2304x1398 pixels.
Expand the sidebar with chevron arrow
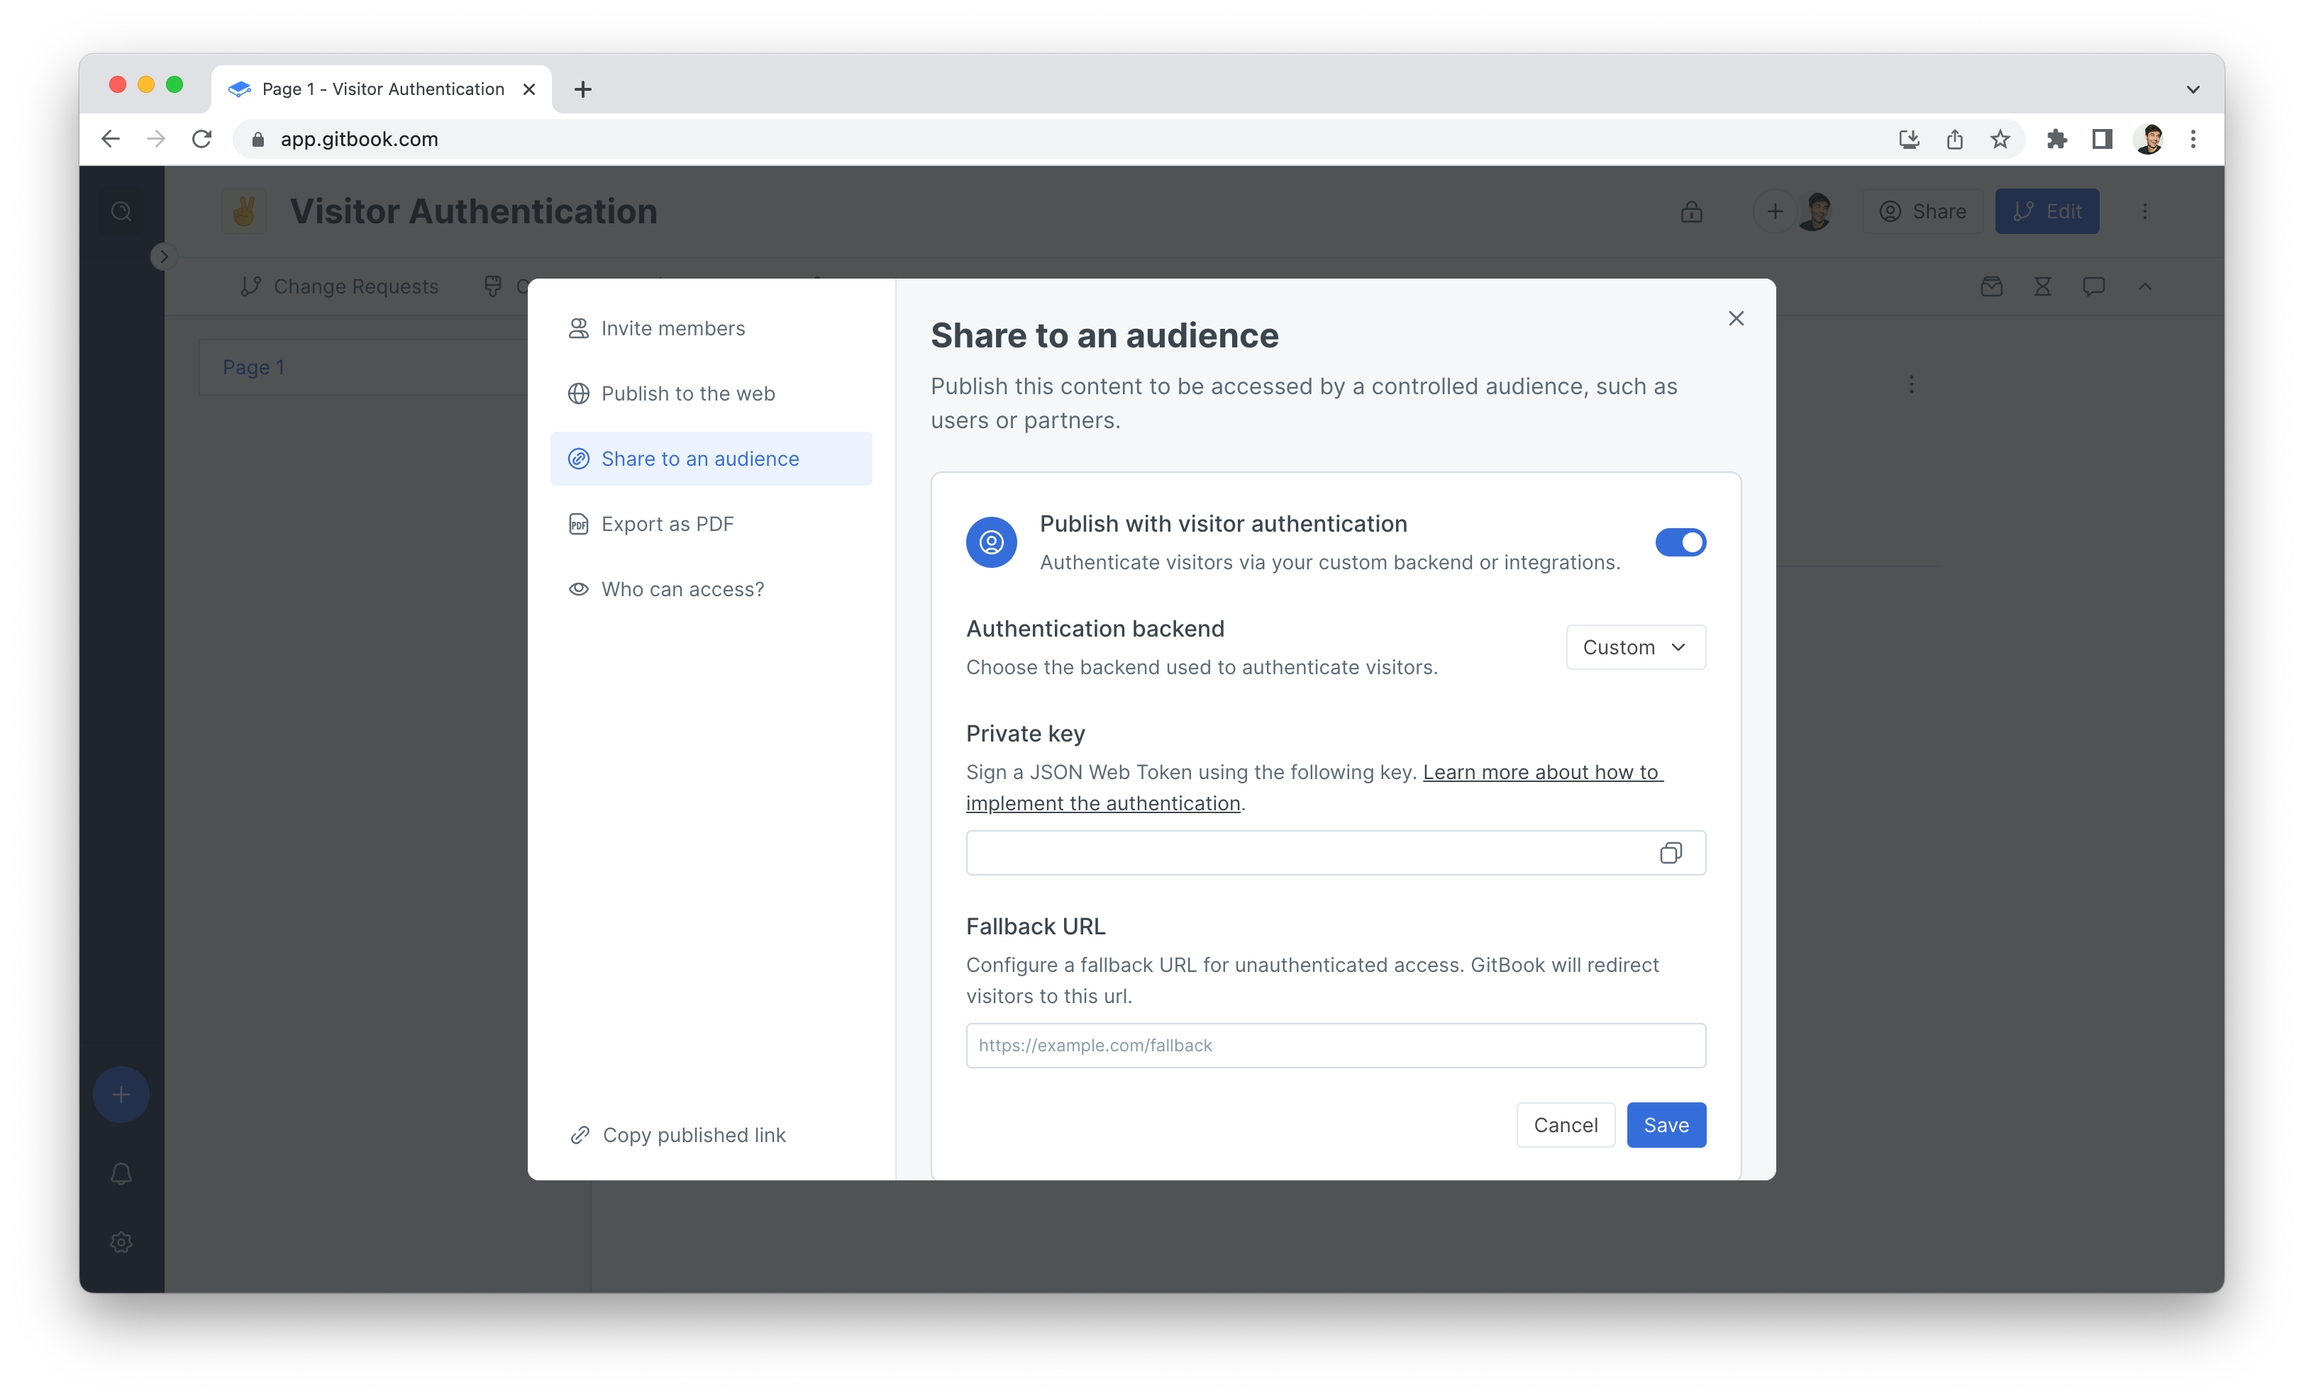click(164, 257)
